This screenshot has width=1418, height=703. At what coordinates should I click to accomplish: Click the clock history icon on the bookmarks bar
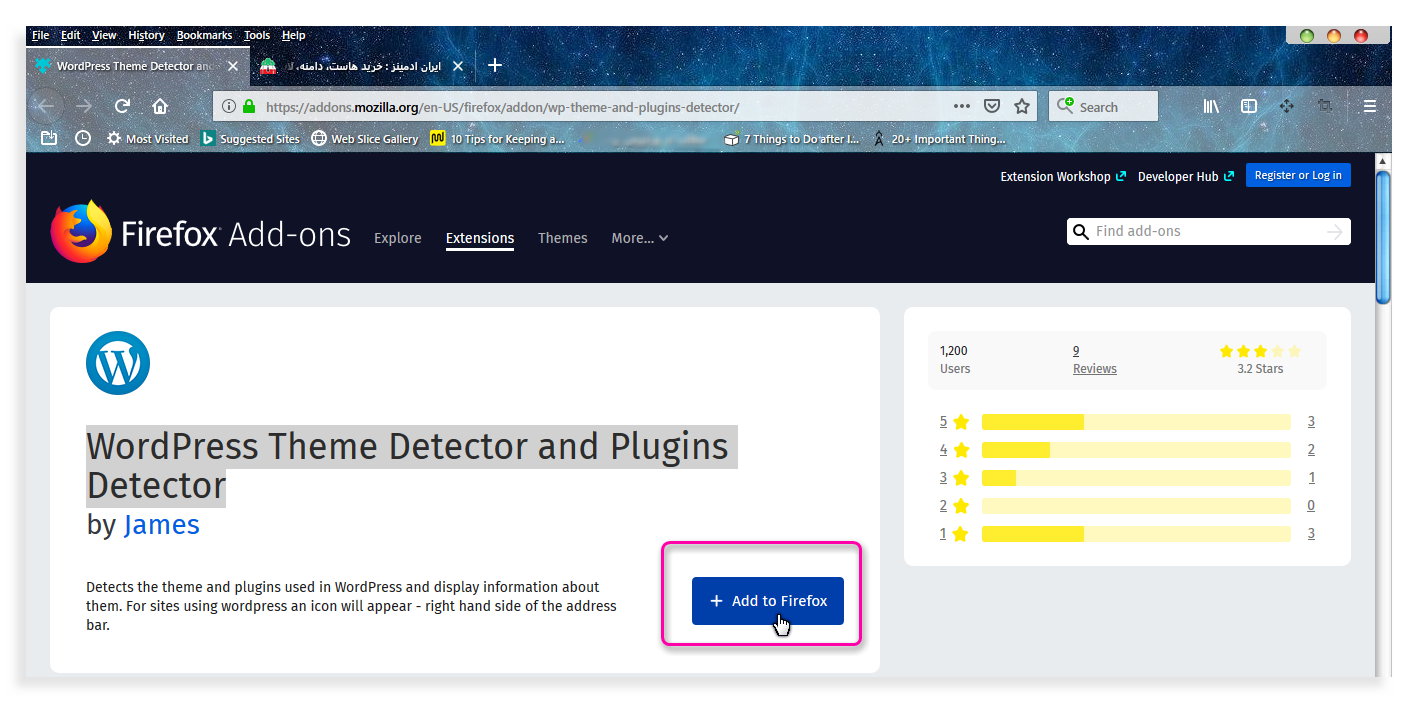83,139
